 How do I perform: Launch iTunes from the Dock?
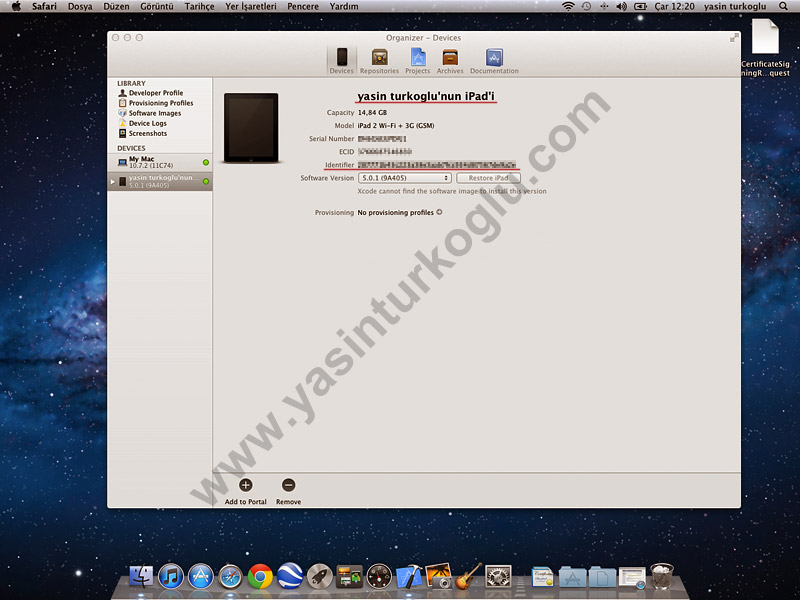(x=171, y=577)
